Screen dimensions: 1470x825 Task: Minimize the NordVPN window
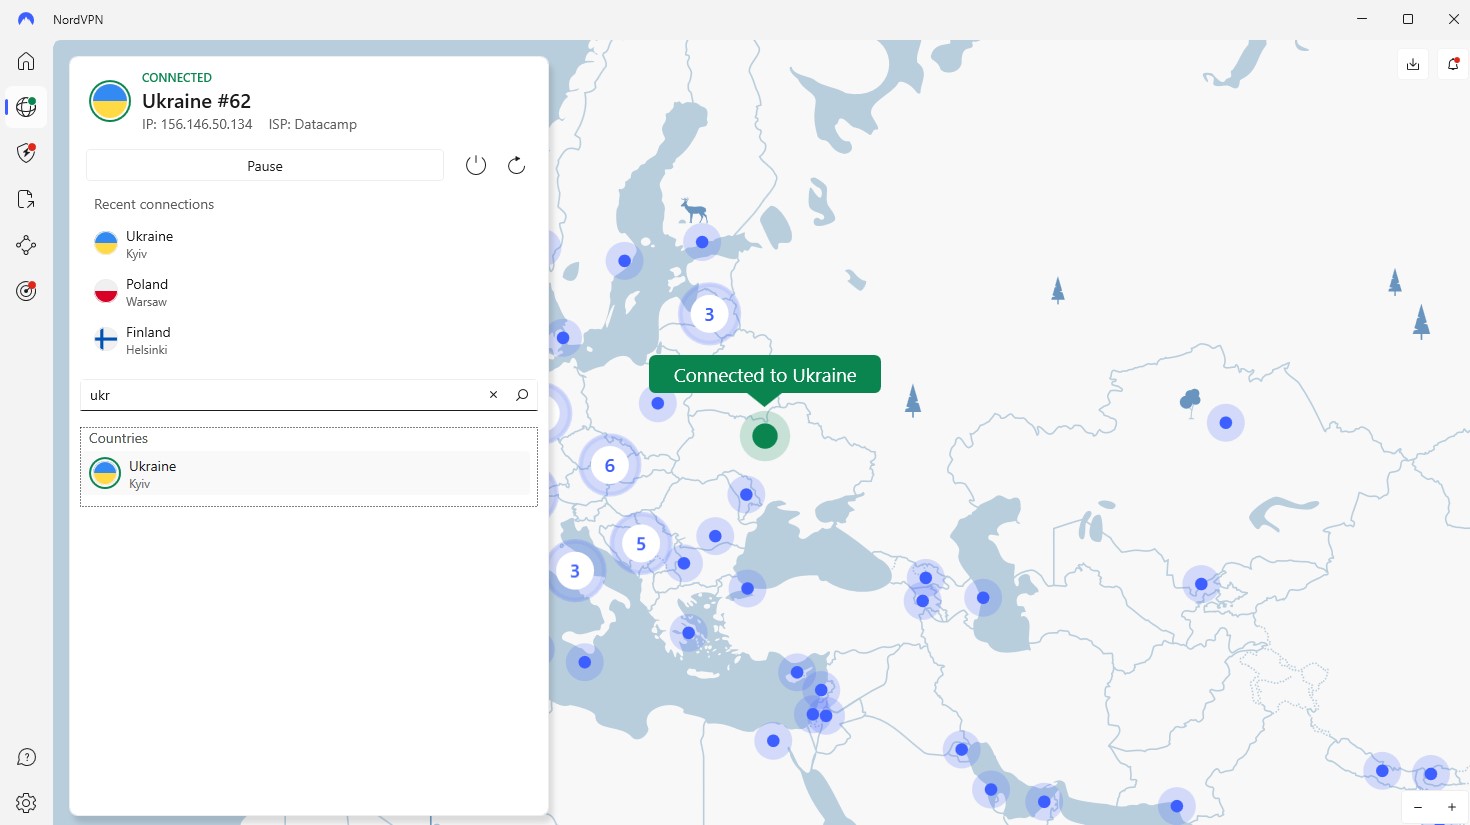point(1362,19)
